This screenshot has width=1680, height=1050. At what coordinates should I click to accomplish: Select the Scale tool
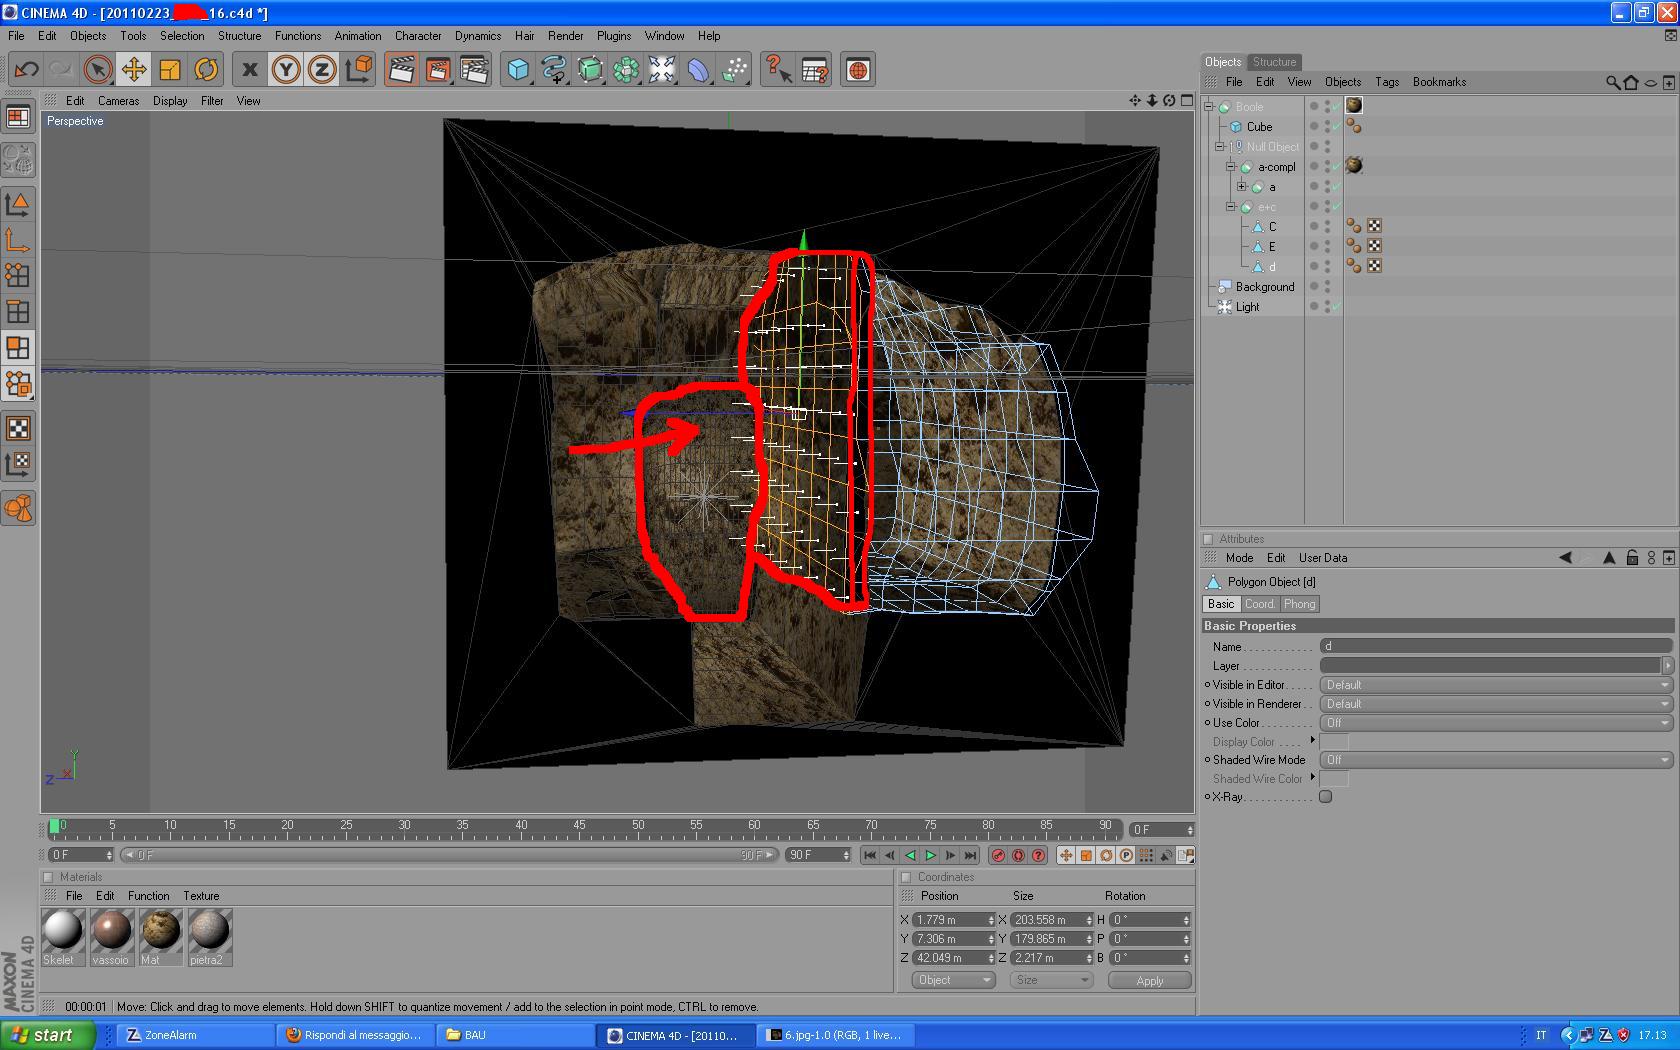pos(170,70)
